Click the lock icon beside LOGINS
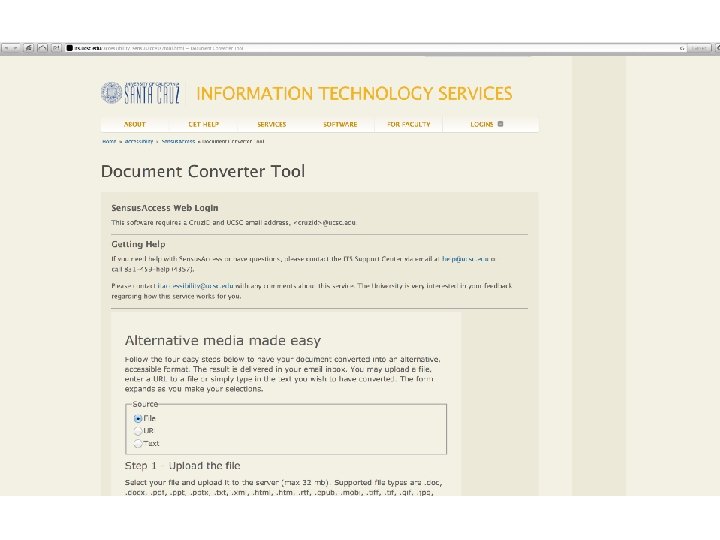 click(x=501, y=124)
